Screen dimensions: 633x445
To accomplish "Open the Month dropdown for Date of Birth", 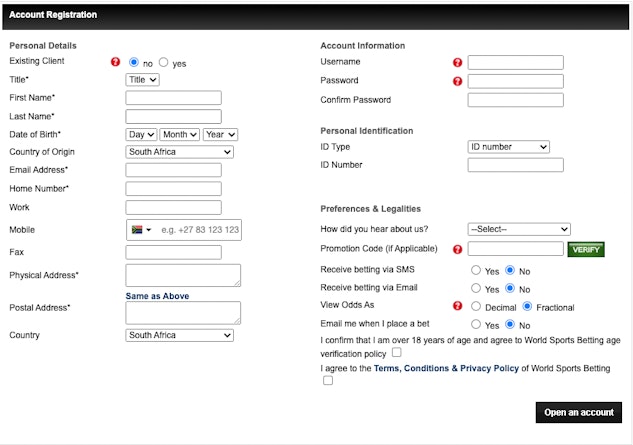I will 180,134.
